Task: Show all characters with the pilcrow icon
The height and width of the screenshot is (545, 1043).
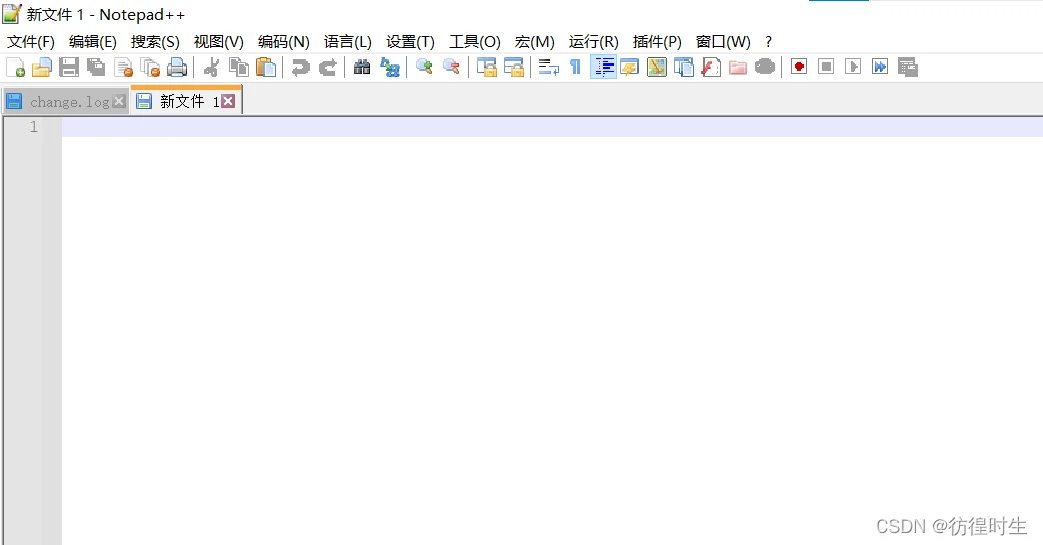Action: (x=575, y=67)
